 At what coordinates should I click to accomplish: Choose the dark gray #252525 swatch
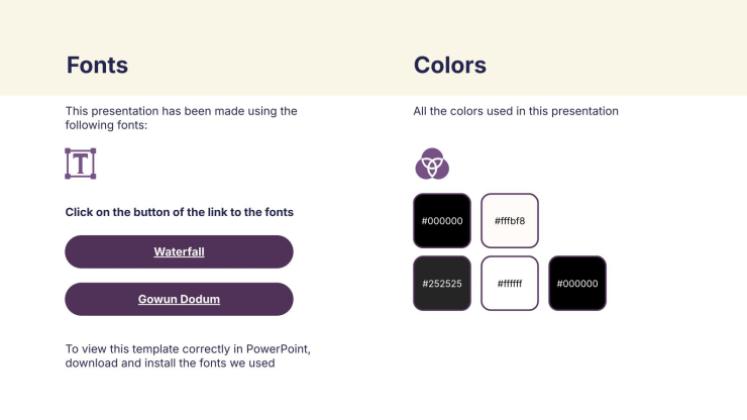(x=441, y=283)
